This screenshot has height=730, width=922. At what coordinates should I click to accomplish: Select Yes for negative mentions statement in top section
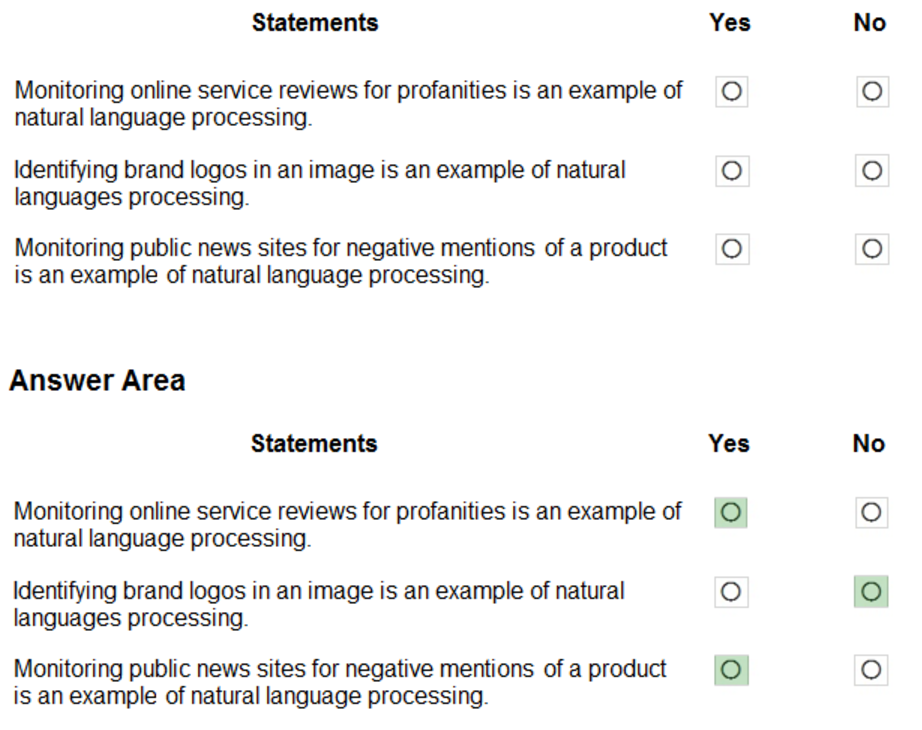(731, 249)
